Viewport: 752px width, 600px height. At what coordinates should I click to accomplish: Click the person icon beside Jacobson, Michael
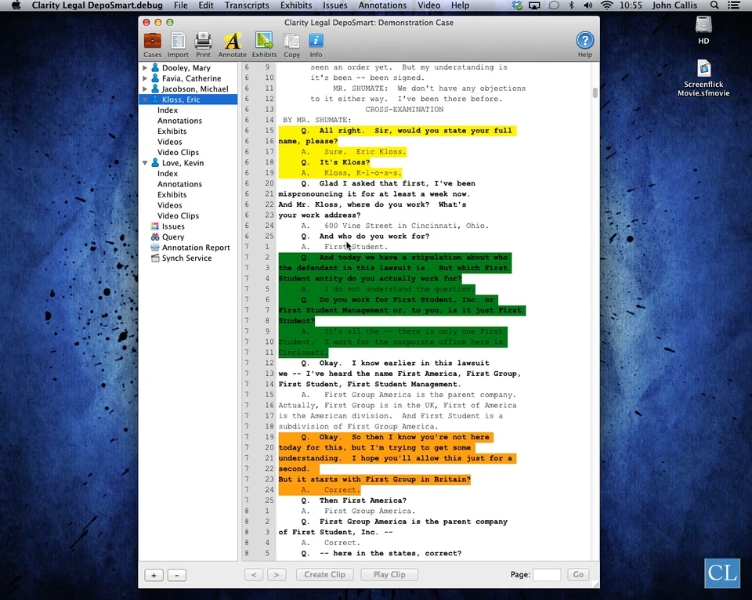click(155, 89)
